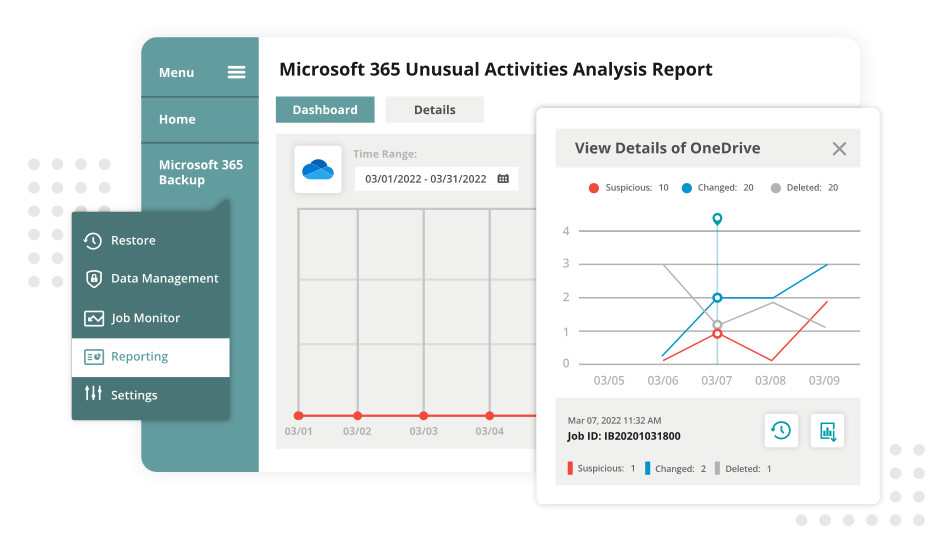Click the Job Monitor chart icon
The image size is (950, 554).
coord(93,318)
